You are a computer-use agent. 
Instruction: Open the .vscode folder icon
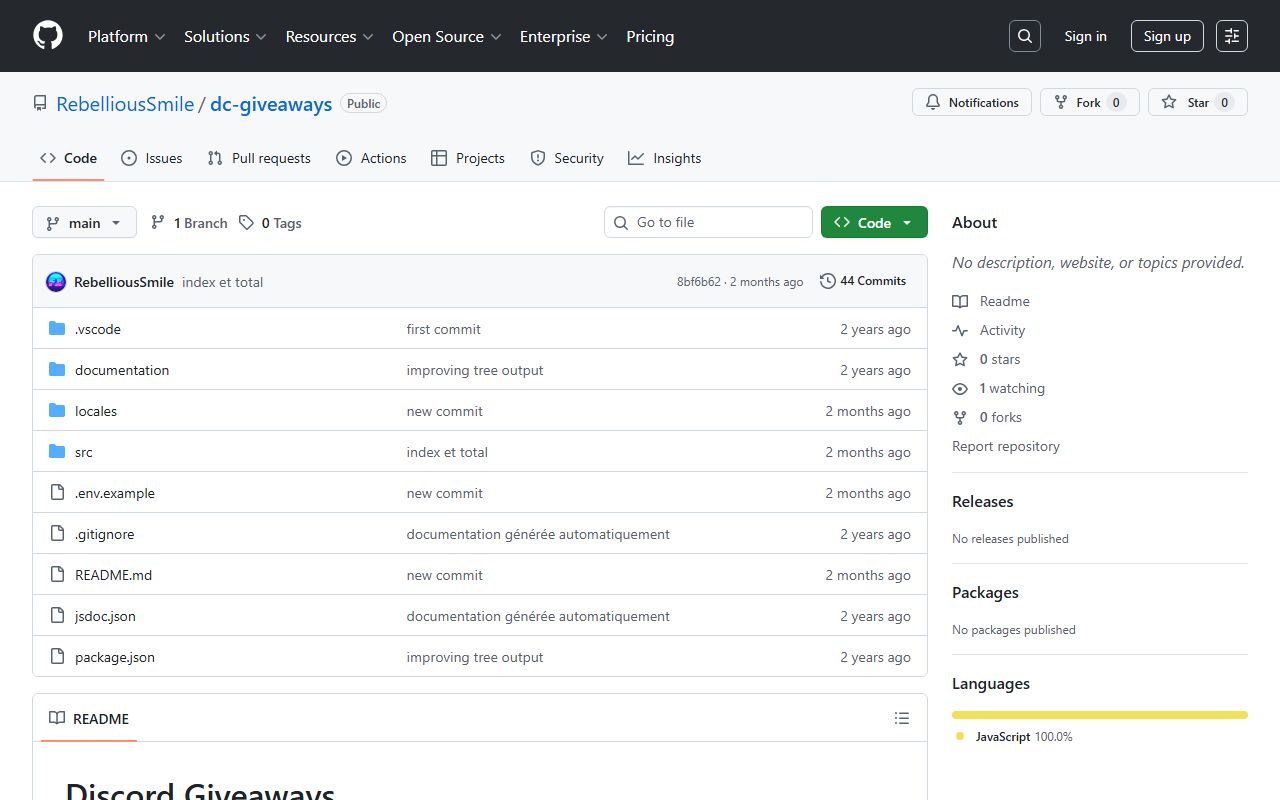57,329
